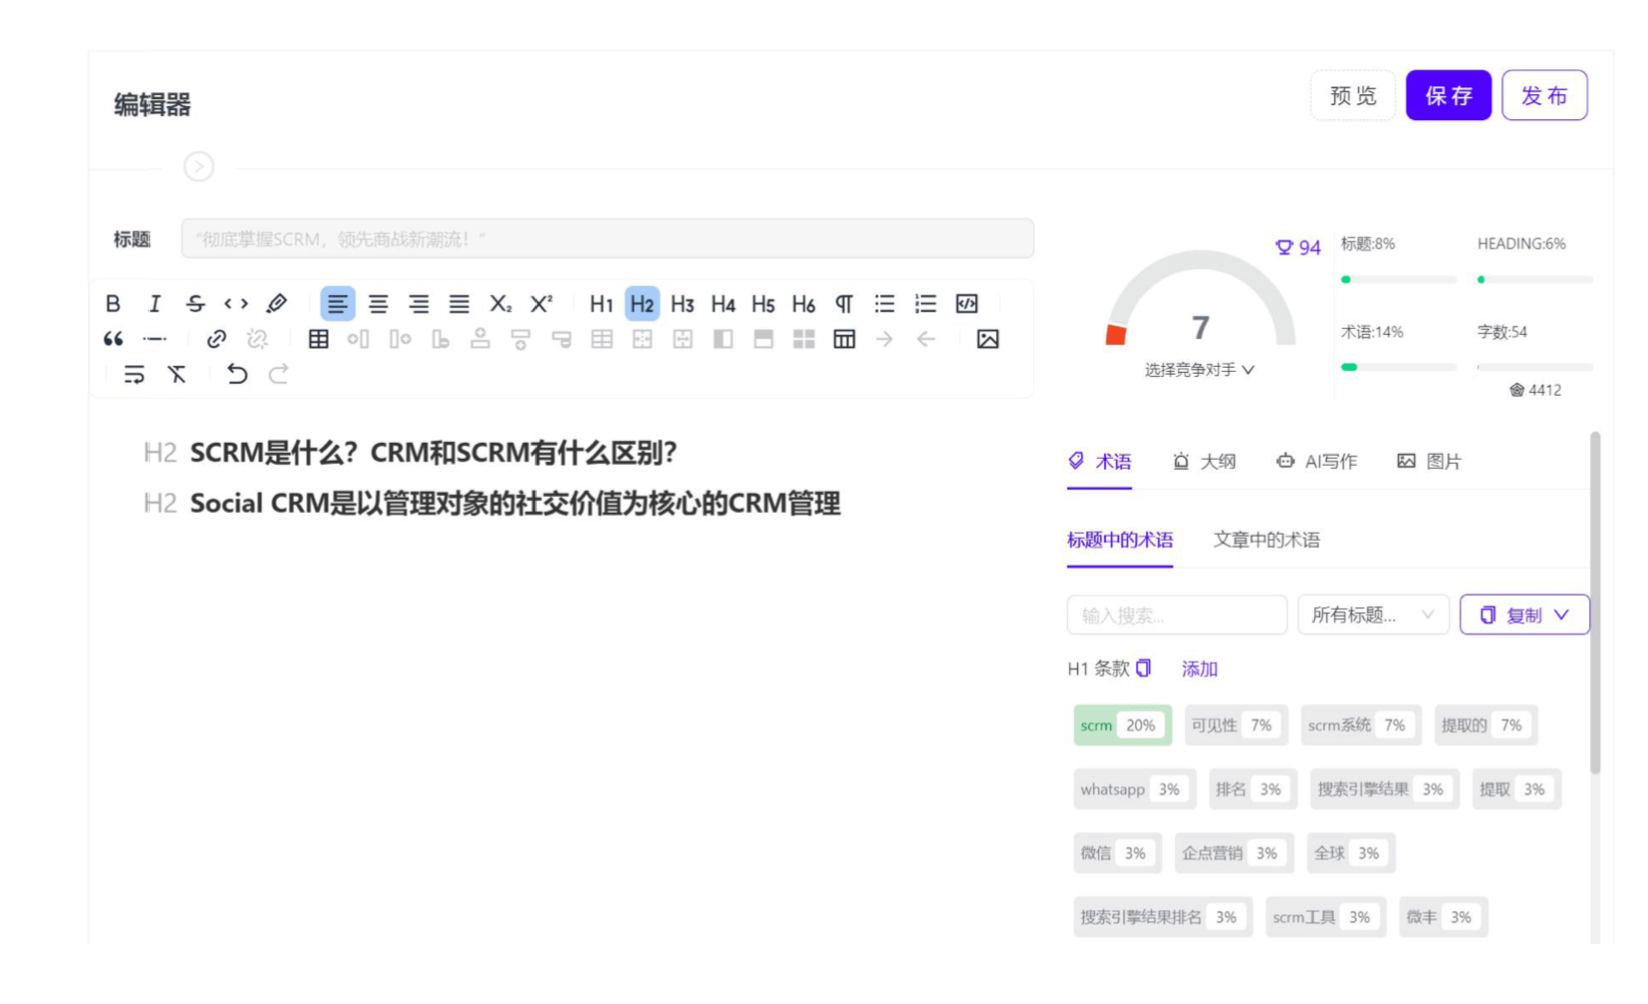Insert a hyperlink
This screenshot has height=1004, width=1648.
(x=216, y=339)
